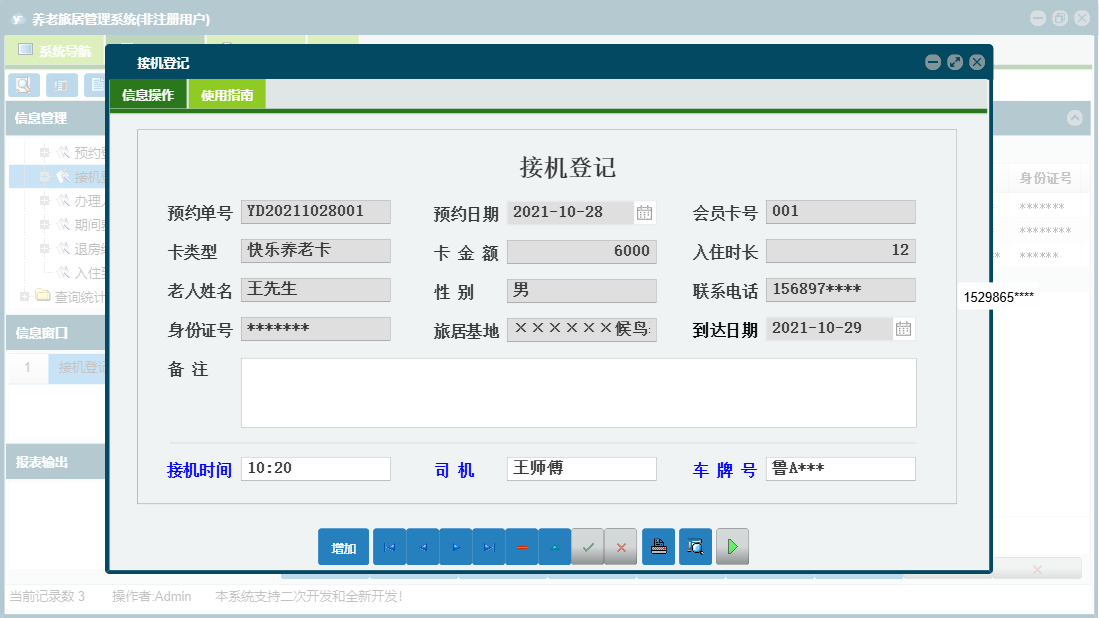
Task: Confirm changes with green checkmark button
Action: (588, 547)
